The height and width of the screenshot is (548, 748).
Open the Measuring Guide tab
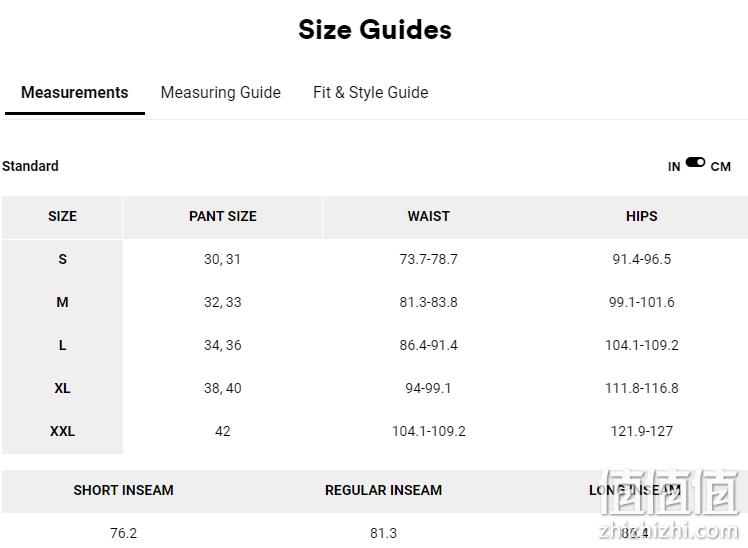coord(220,93)
